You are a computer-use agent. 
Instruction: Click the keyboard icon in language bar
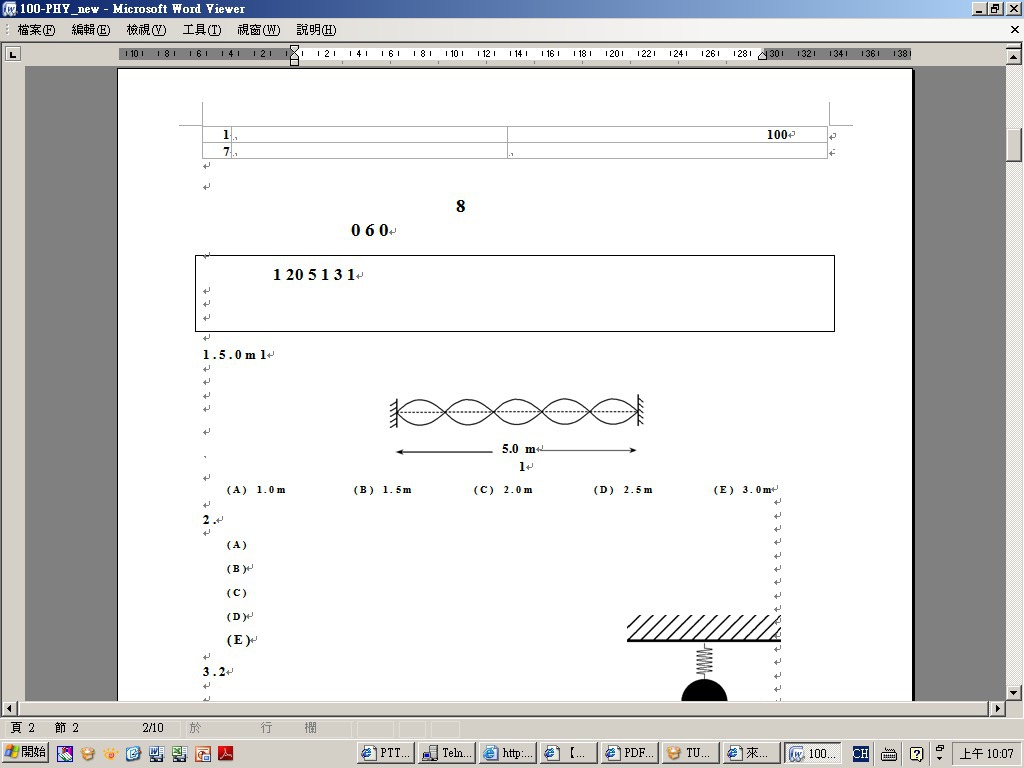[x=889, y=753]
